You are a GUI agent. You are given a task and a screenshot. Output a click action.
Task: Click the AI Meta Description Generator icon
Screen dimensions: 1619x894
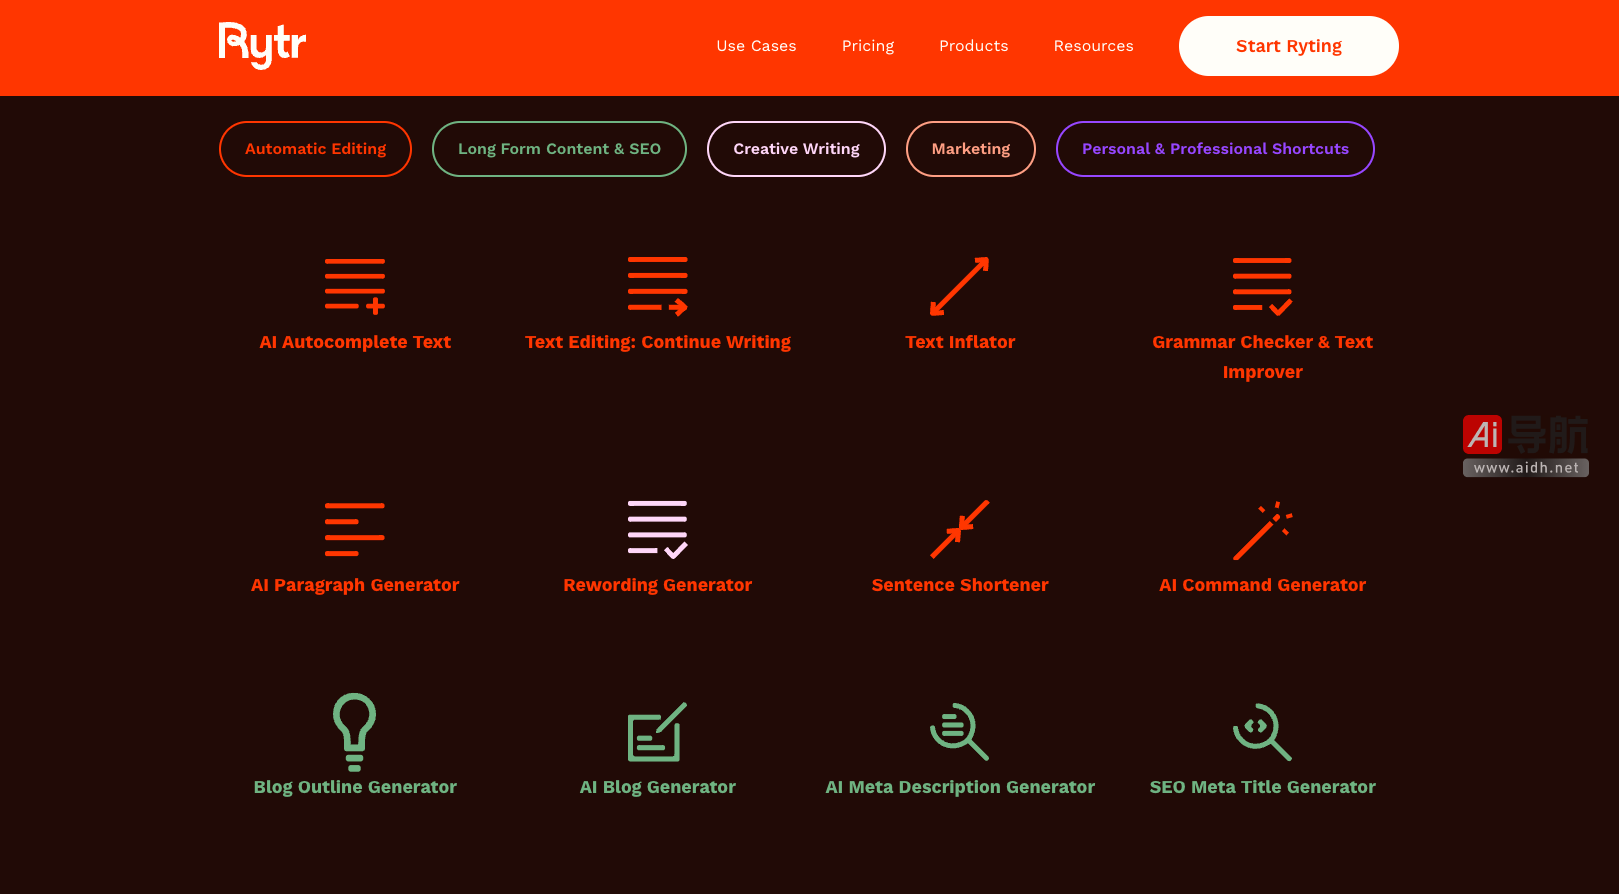pyautogui.click(x=959, y=732)
